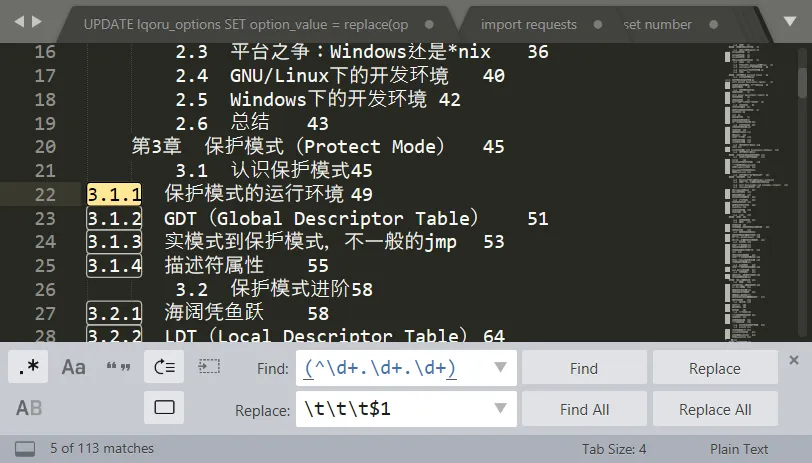Focus the Find regex input field

tap(406, 368)
